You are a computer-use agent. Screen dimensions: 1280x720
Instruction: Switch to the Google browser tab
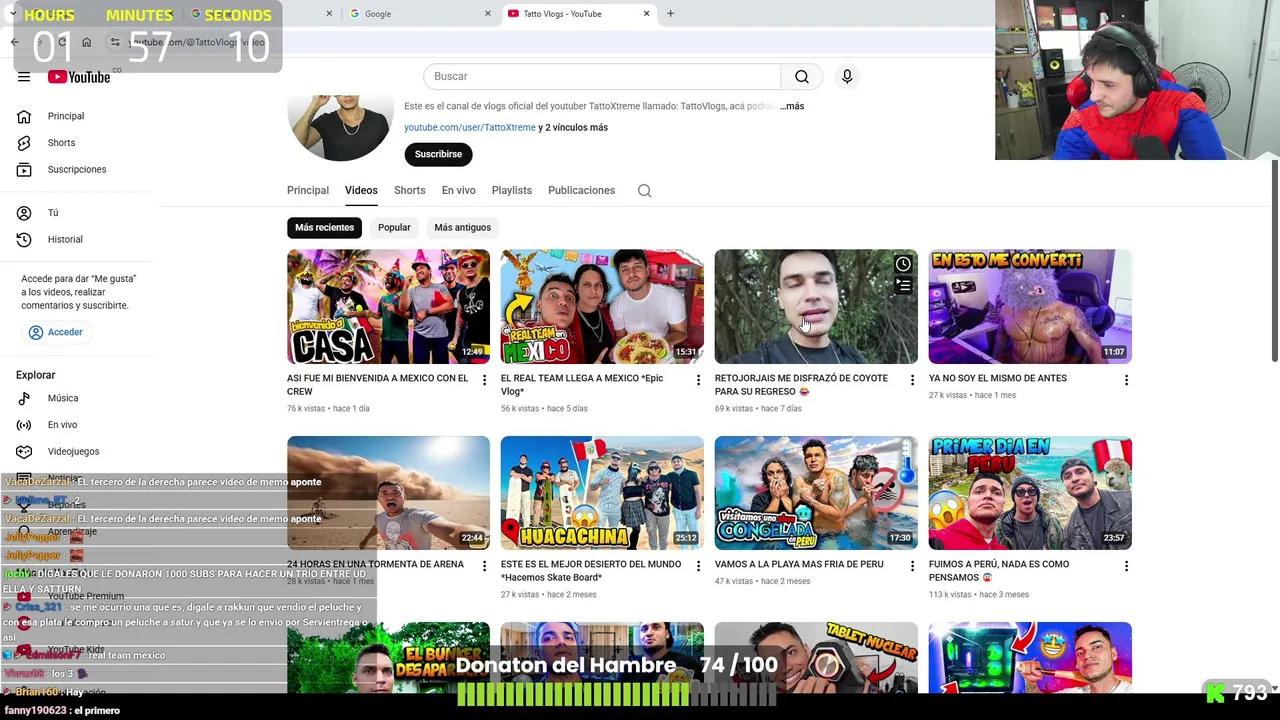418,14
